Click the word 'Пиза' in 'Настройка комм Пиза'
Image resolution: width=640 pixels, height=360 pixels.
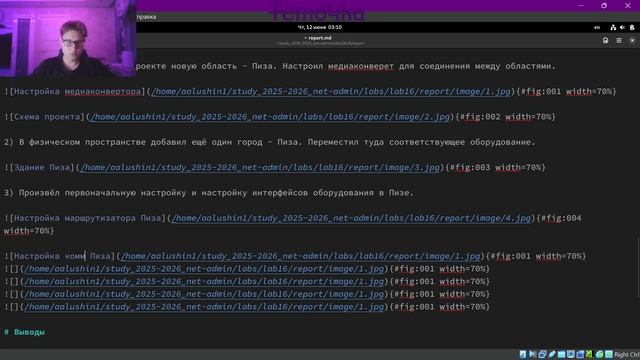click(100, 256)
